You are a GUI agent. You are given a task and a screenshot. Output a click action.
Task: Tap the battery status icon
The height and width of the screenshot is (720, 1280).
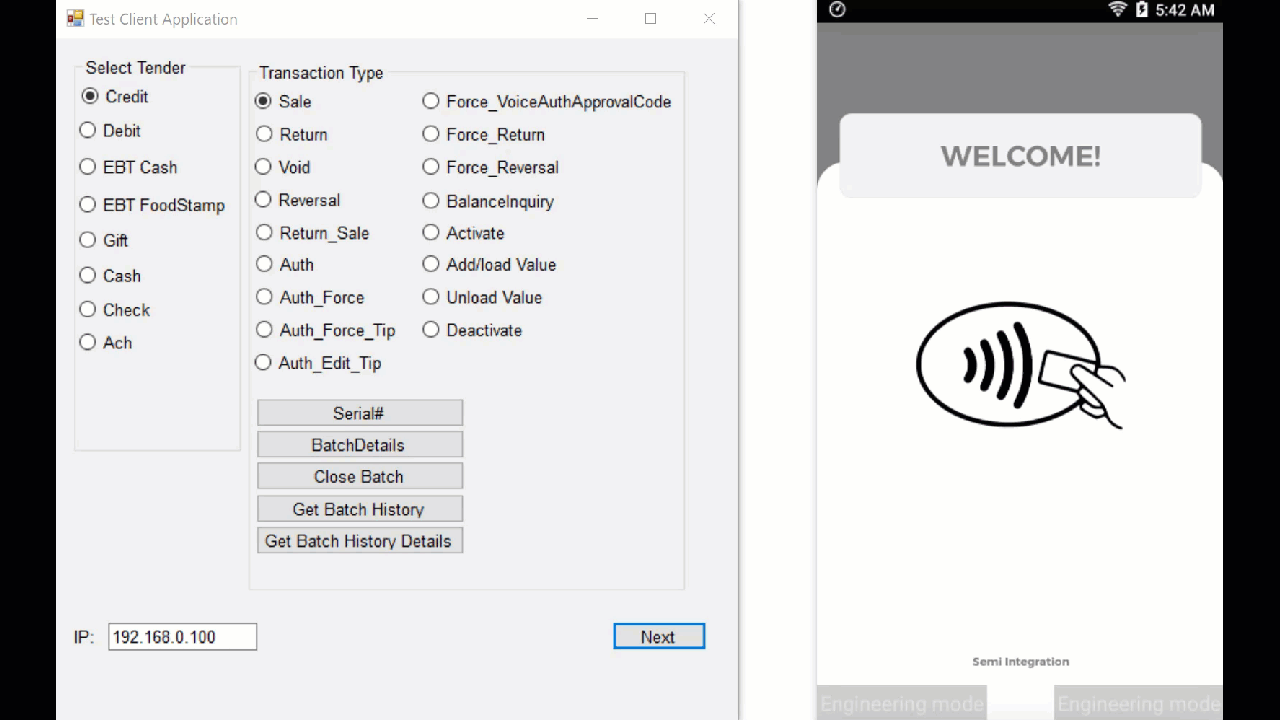click(x=1141, y=10)
